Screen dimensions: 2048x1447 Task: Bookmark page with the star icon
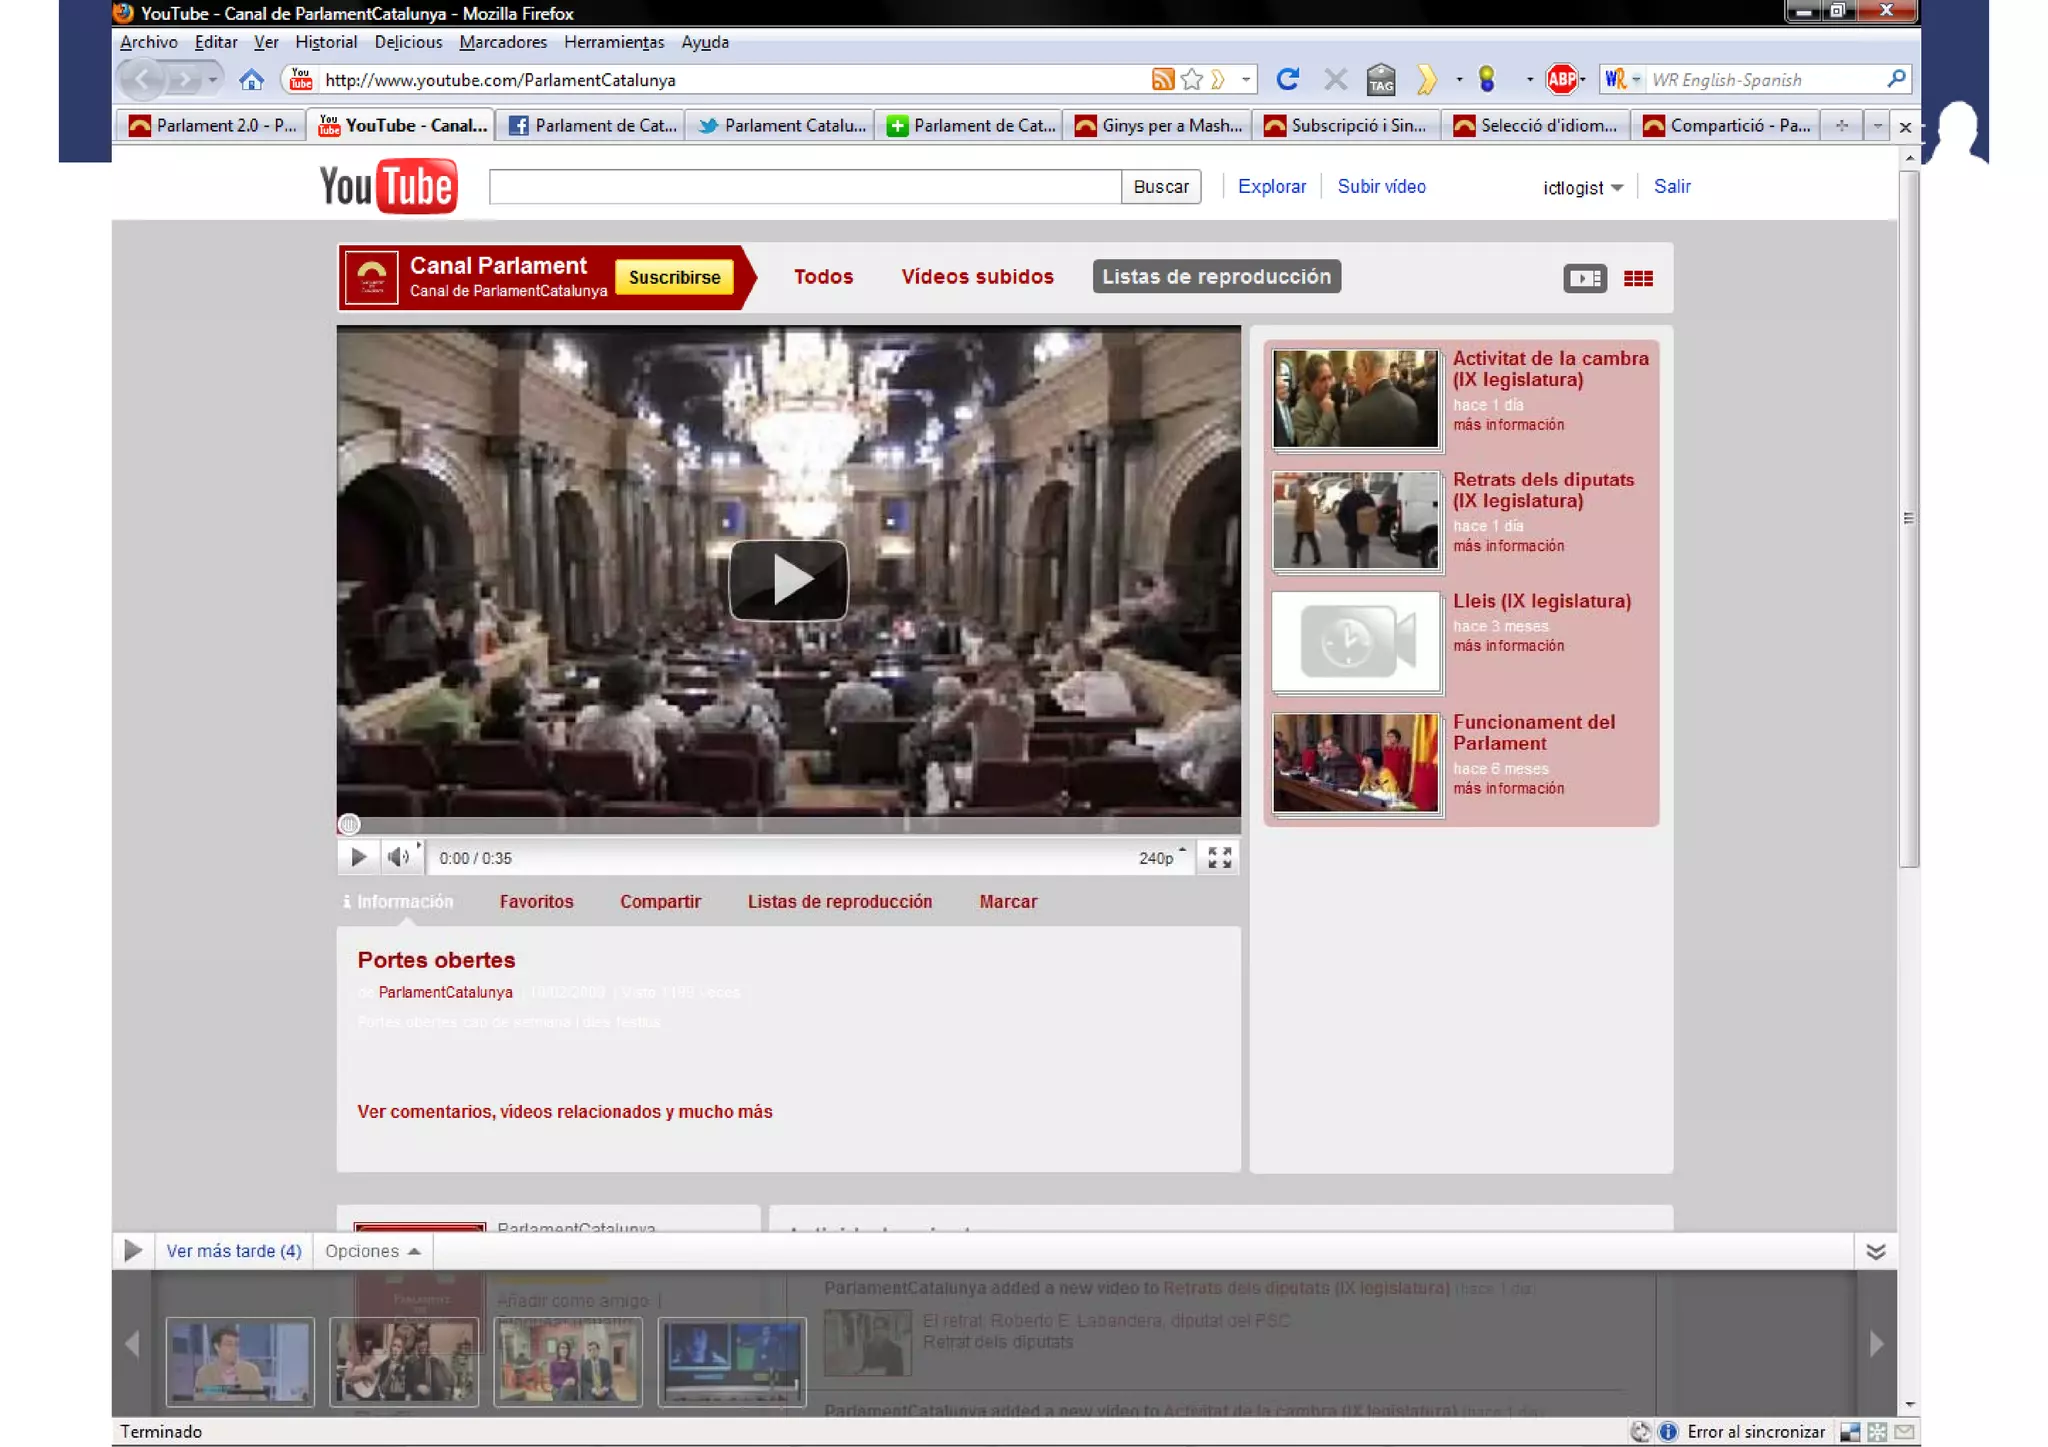(1191, 80)
